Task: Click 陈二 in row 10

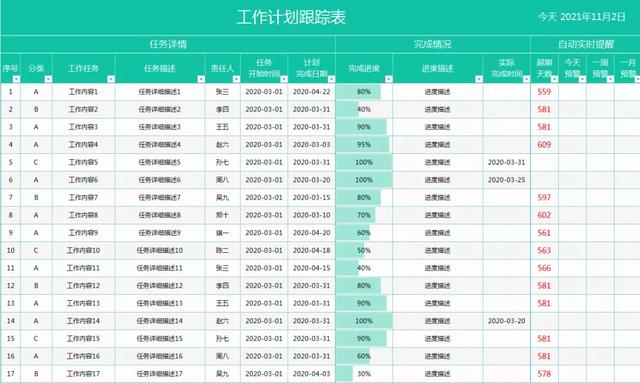Action: click(222, 250)
